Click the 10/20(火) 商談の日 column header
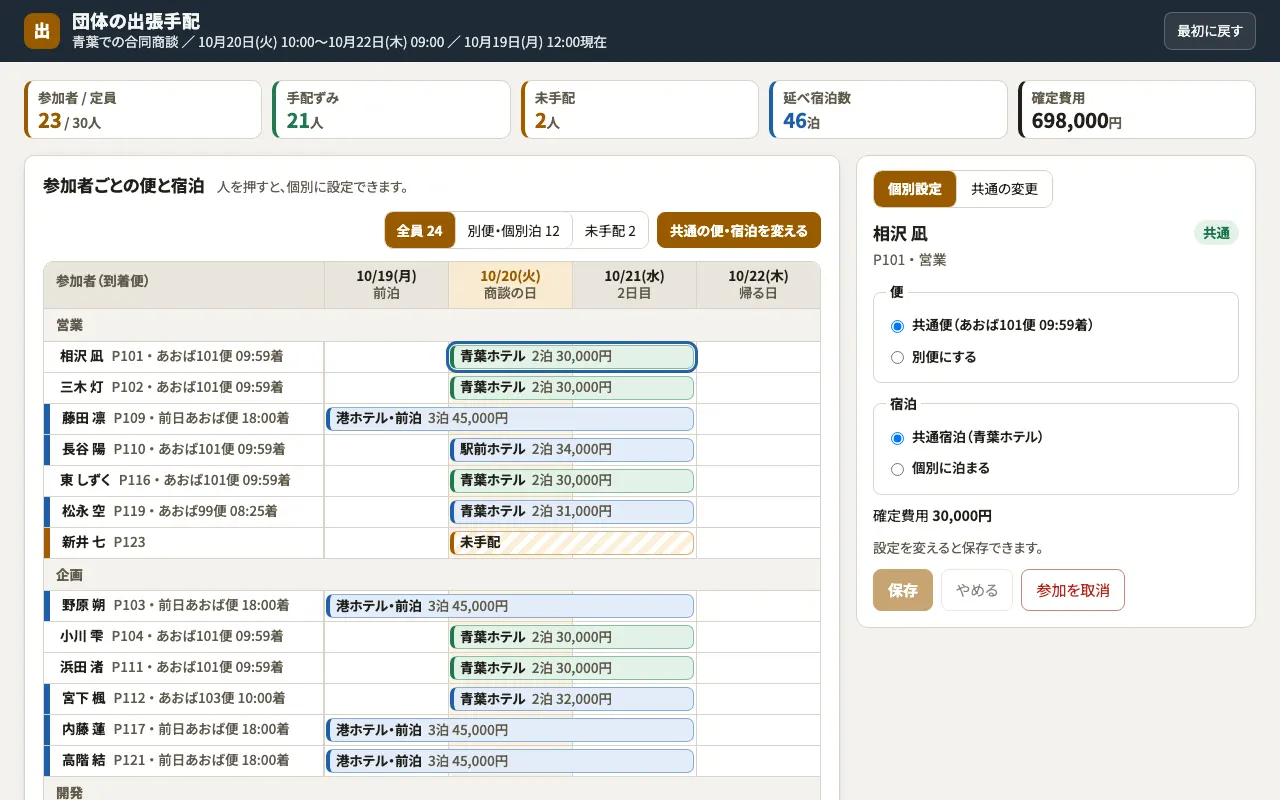This screenshot has width=1280, height=800. pos(510,285)
